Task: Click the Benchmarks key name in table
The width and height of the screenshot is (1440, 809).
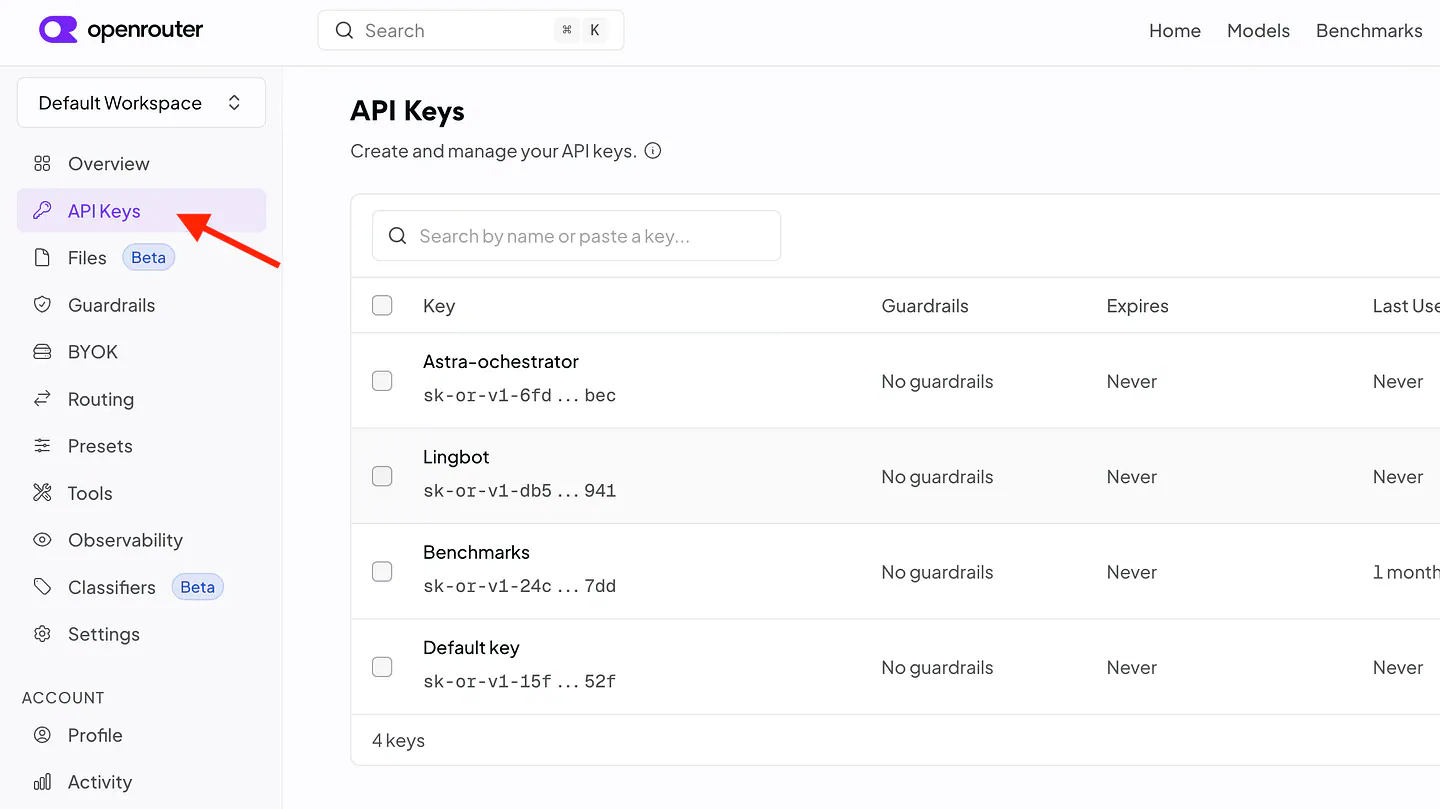Action: click(x=476, y=552)
